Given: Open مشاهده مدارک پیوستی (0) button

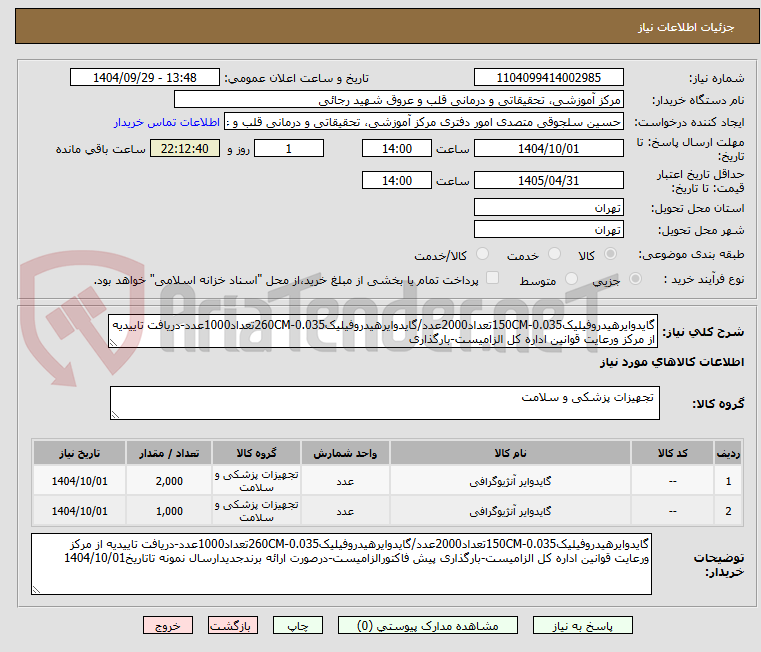Looking at the screenshot, I should 428,625.
